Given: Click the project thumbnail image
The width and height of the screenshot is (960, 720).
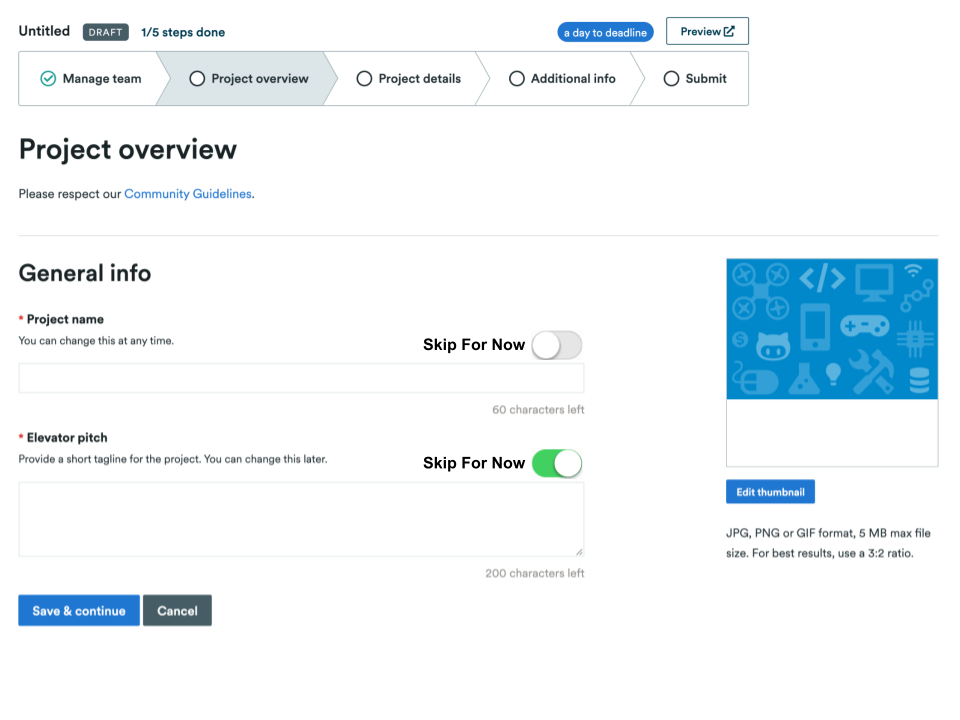Looking at the screenshot, I should pyautogui.click(x=832, y=329).
